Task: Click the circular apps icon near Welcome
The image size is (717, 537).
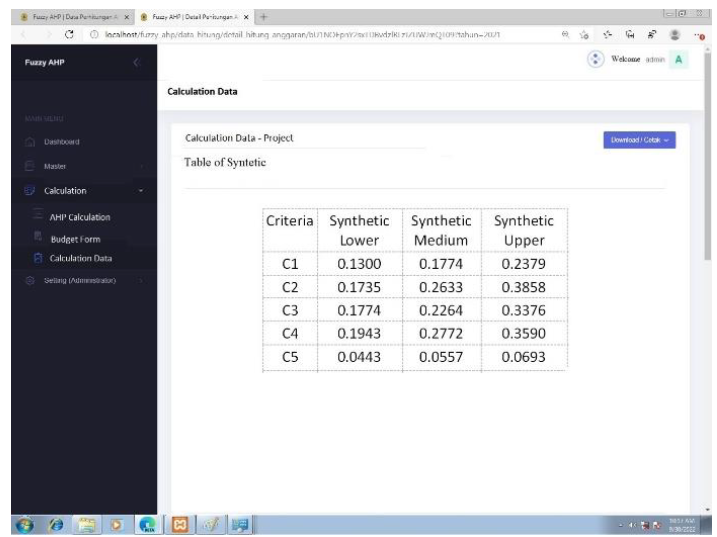Action: 595,59
